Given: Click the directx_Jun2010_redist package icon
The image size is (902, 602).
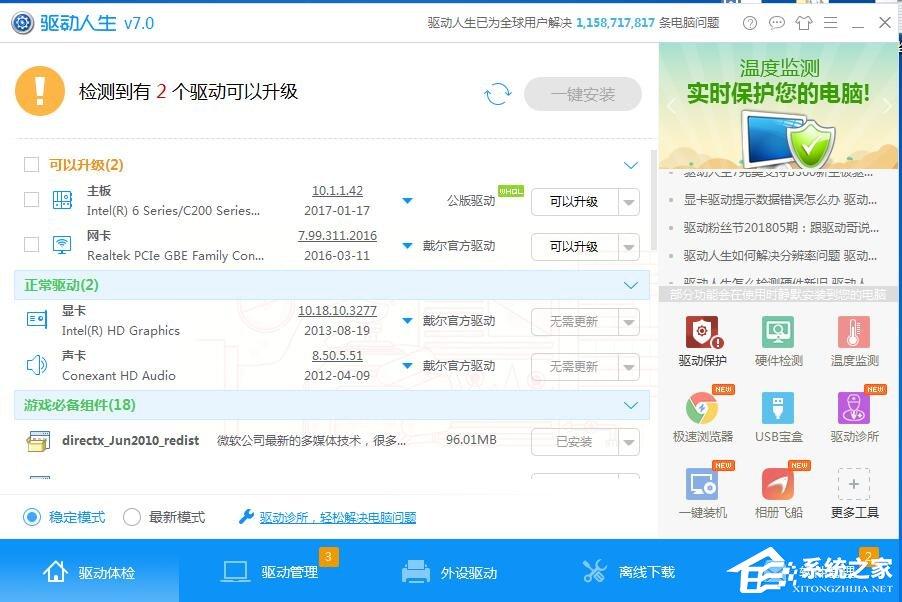Looking at the screenshot, I should (38, 441).
